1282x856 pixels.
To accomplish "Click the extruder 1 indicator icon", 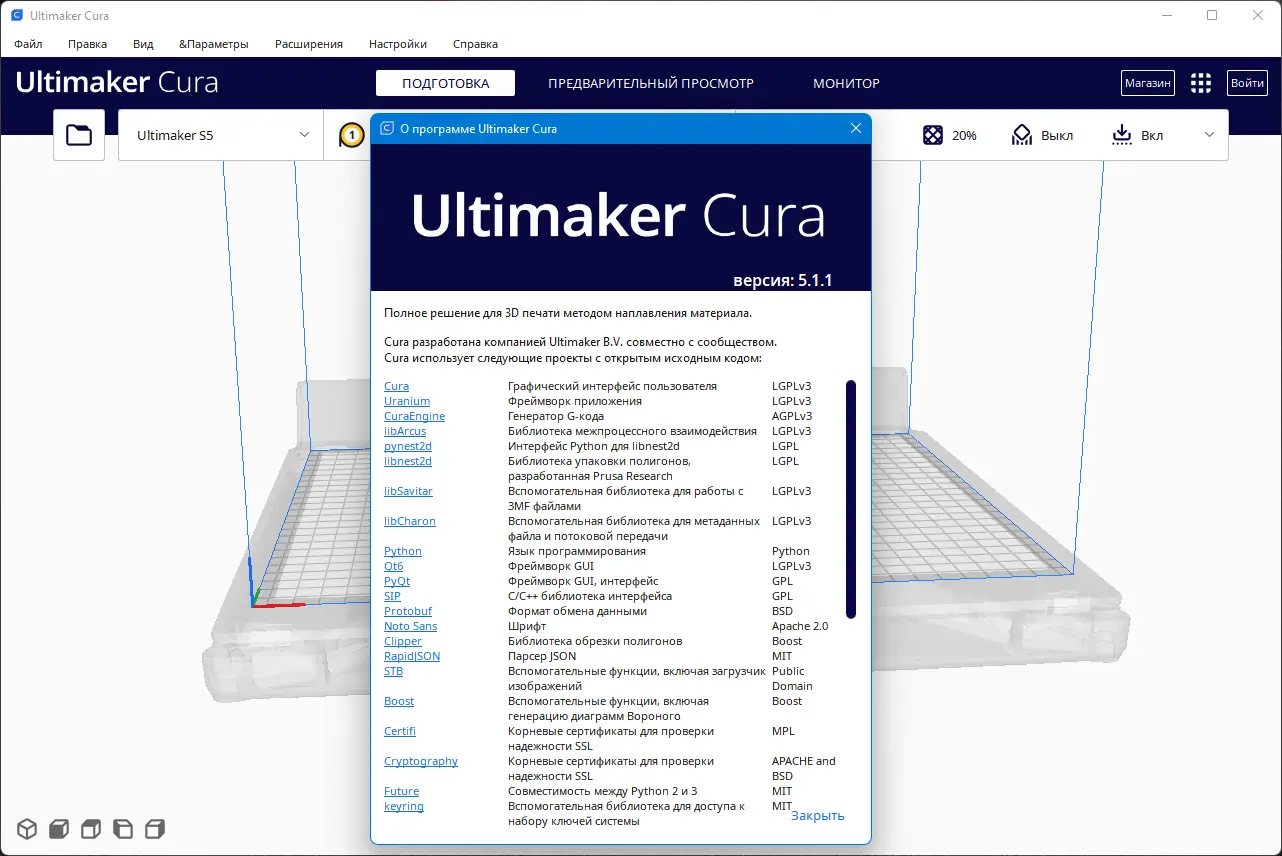I will pyautogui.click(x=351, y=135).
